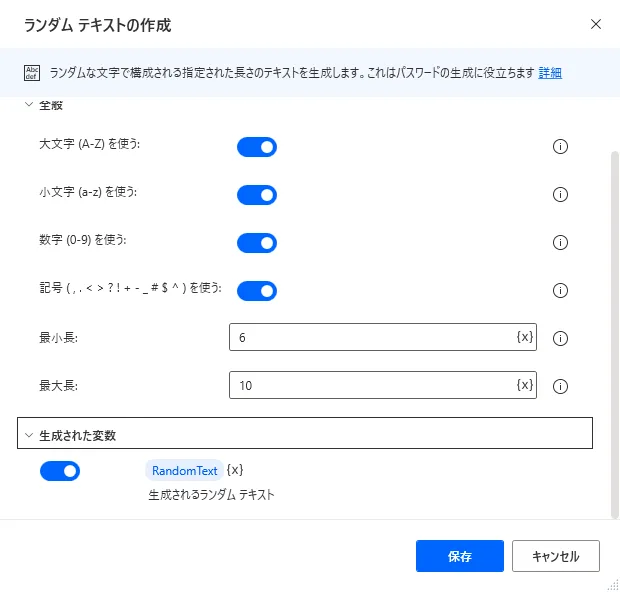Screen dimensions: 620x592
Task: Click the キャンセル button
Action: click(x=555, y=556)
